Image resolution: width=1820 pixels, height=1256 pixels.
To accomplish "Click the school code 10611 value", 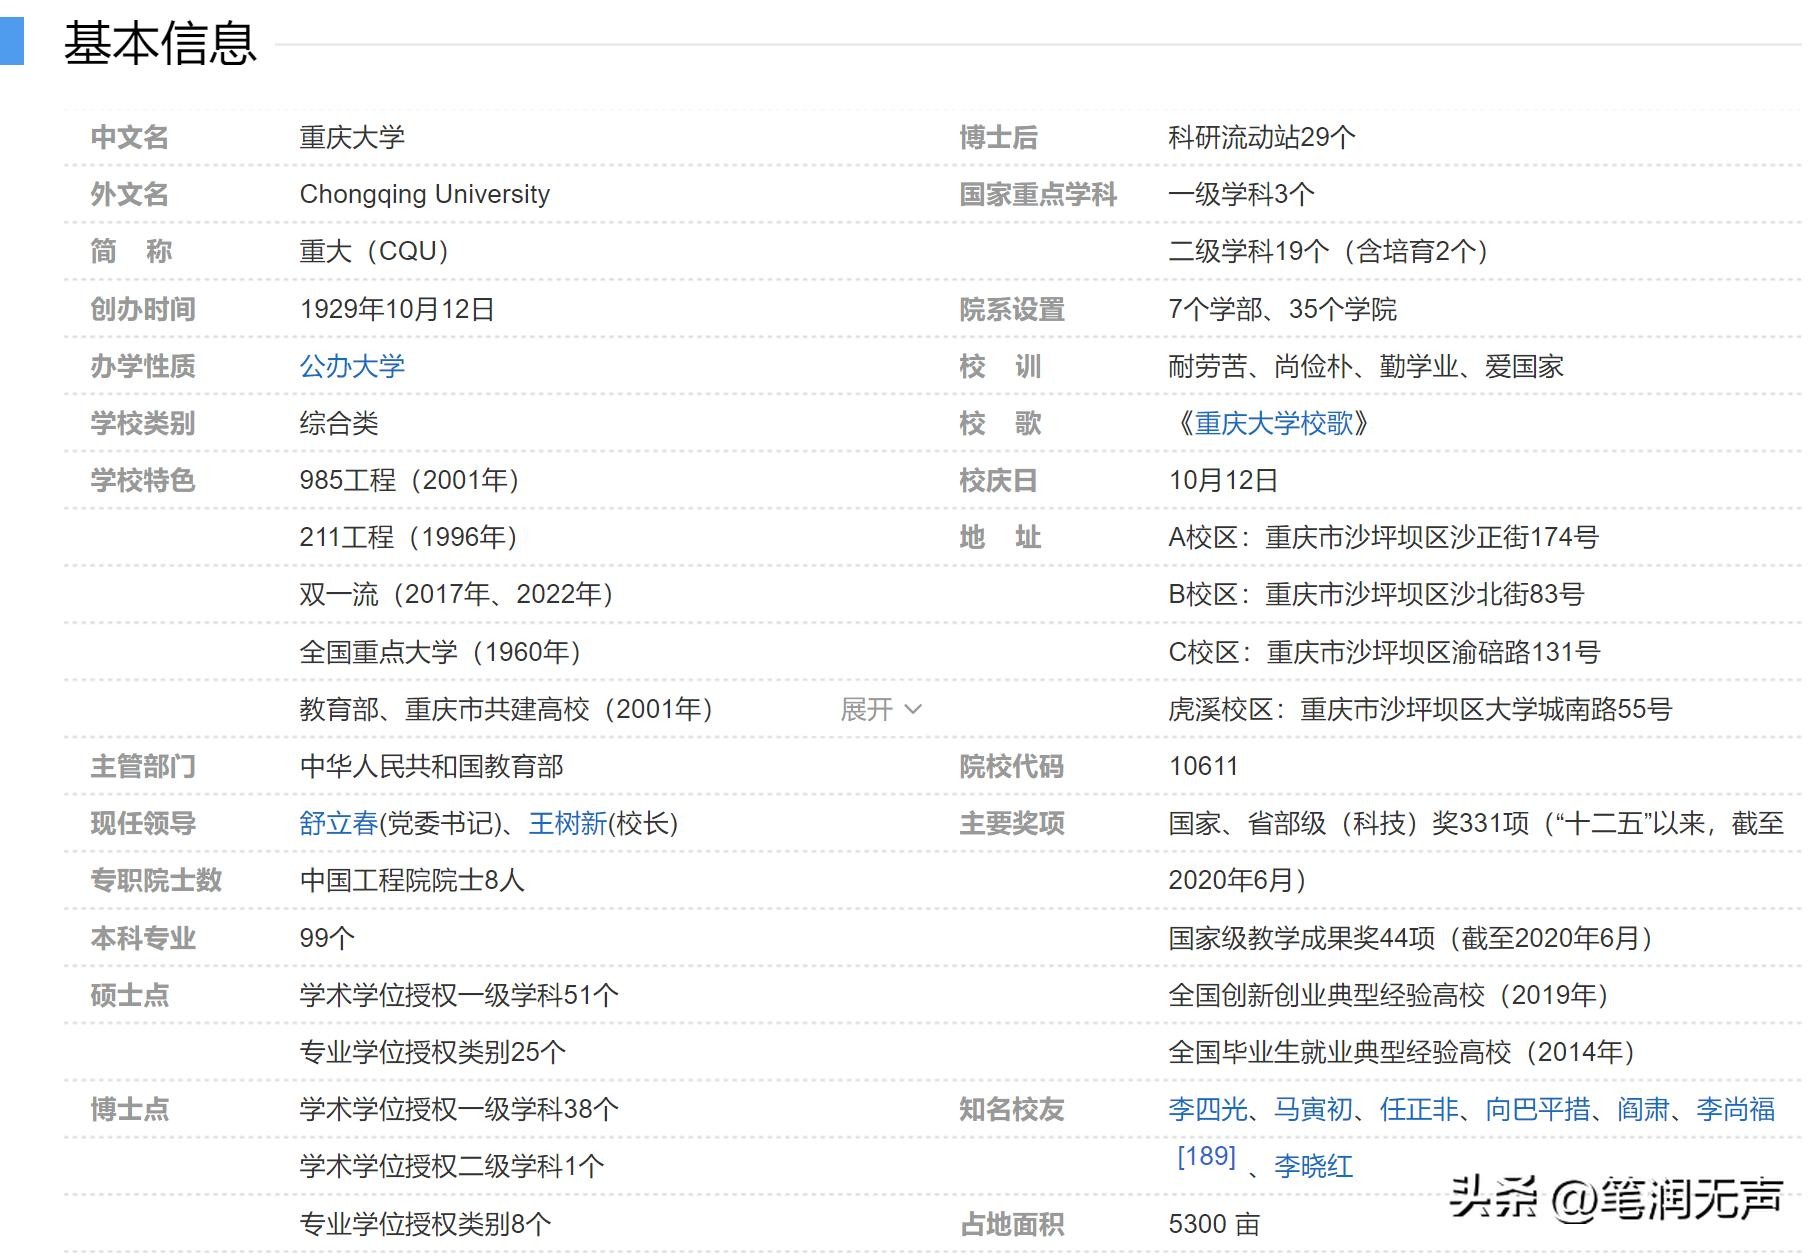I will coord(1203,766).
